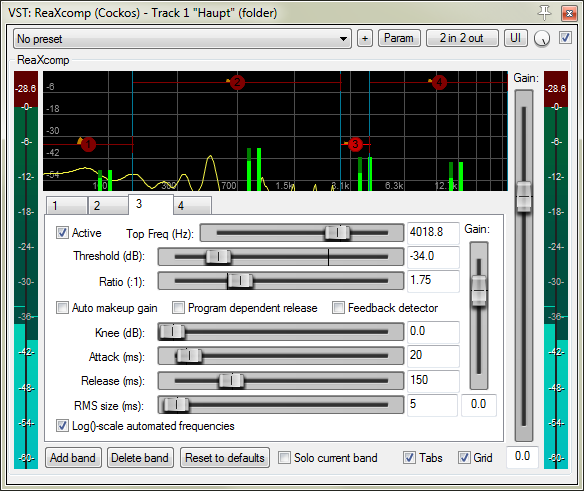Click the RMS size value field 5
The width and height of the screenshot is (584, 491).
[x=432, y=405]
